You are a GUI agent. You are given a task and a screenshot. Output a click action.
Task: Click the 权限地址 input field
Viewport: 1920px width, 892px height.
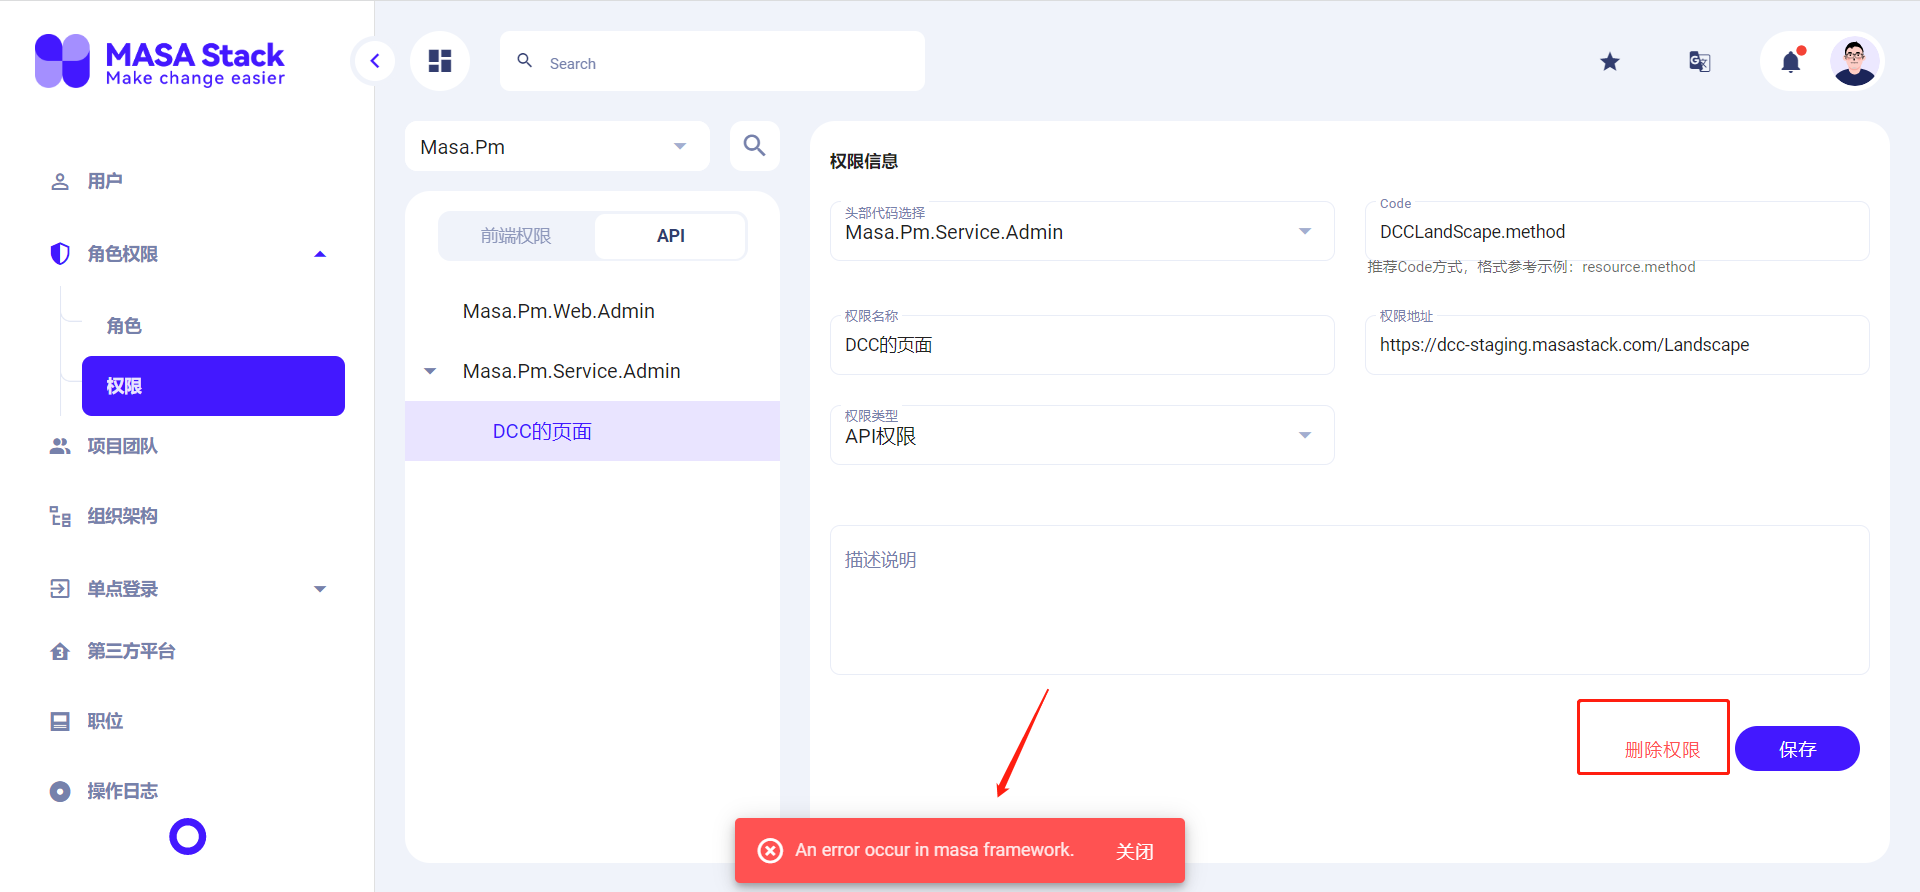click(1617, 345)
